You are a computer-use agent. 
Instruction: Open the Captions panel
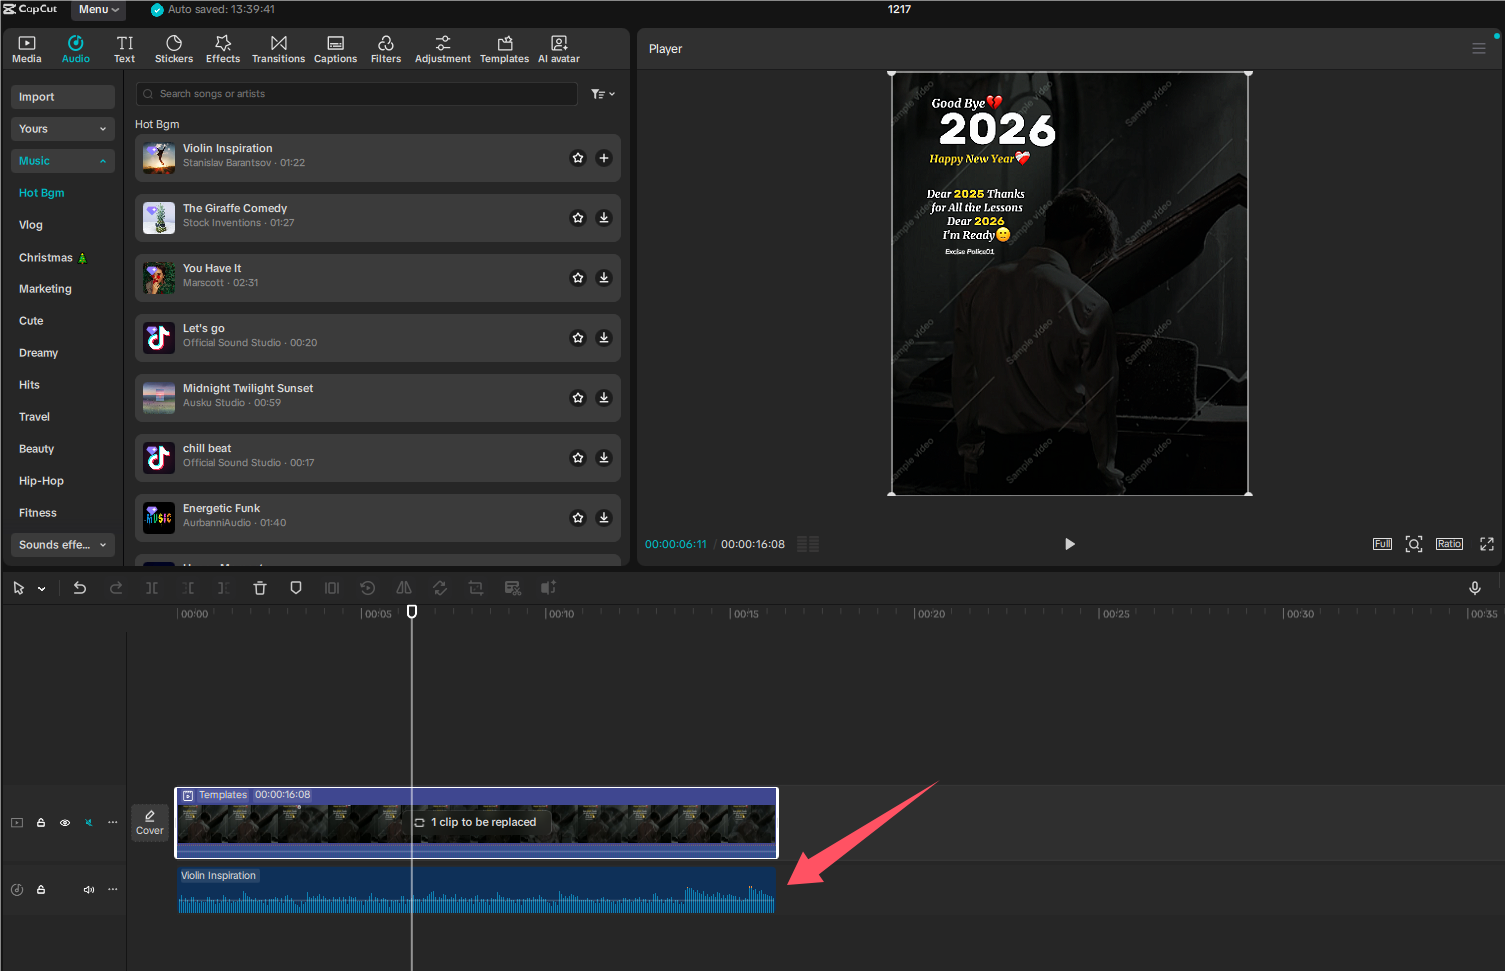[x=335, y=47]
